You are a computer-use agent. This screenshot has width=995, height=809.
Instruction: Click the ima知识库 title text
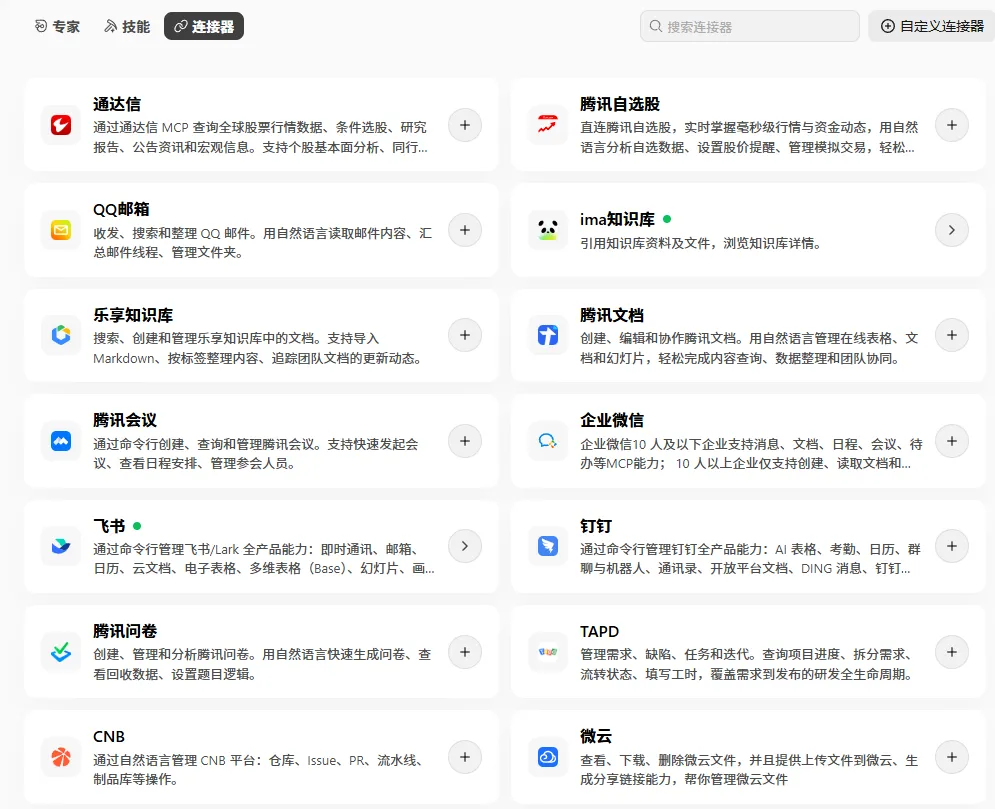pyautogui.click(x=617, y=220)
